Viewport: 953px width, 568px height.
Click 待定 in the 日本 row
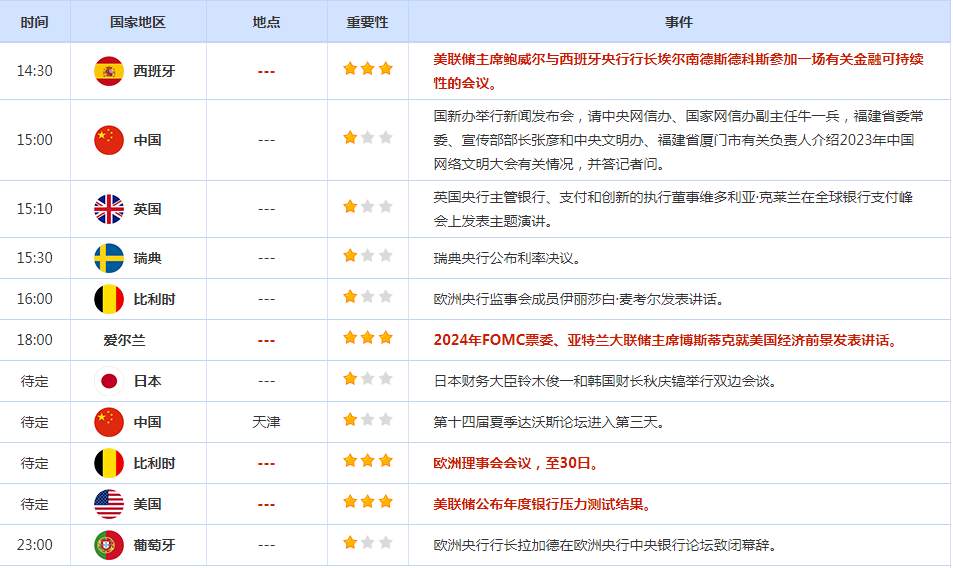tap(35, 381)
